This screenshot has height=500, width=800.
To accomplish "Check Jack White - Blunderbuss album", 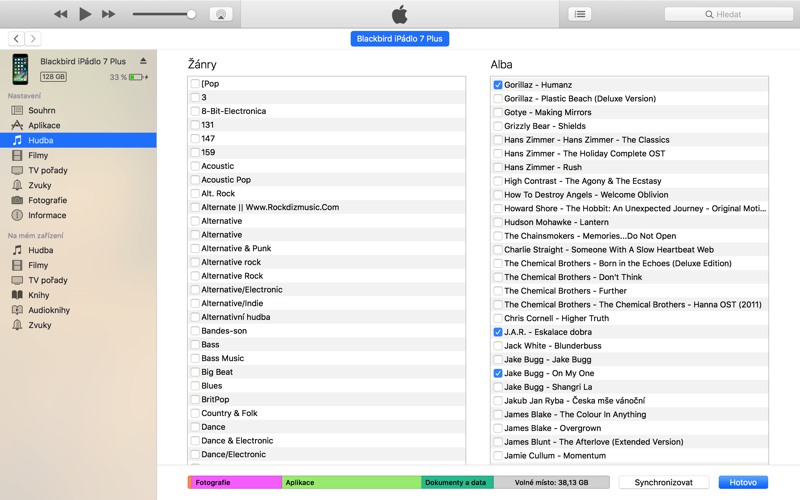I will [x=498, y=345].
